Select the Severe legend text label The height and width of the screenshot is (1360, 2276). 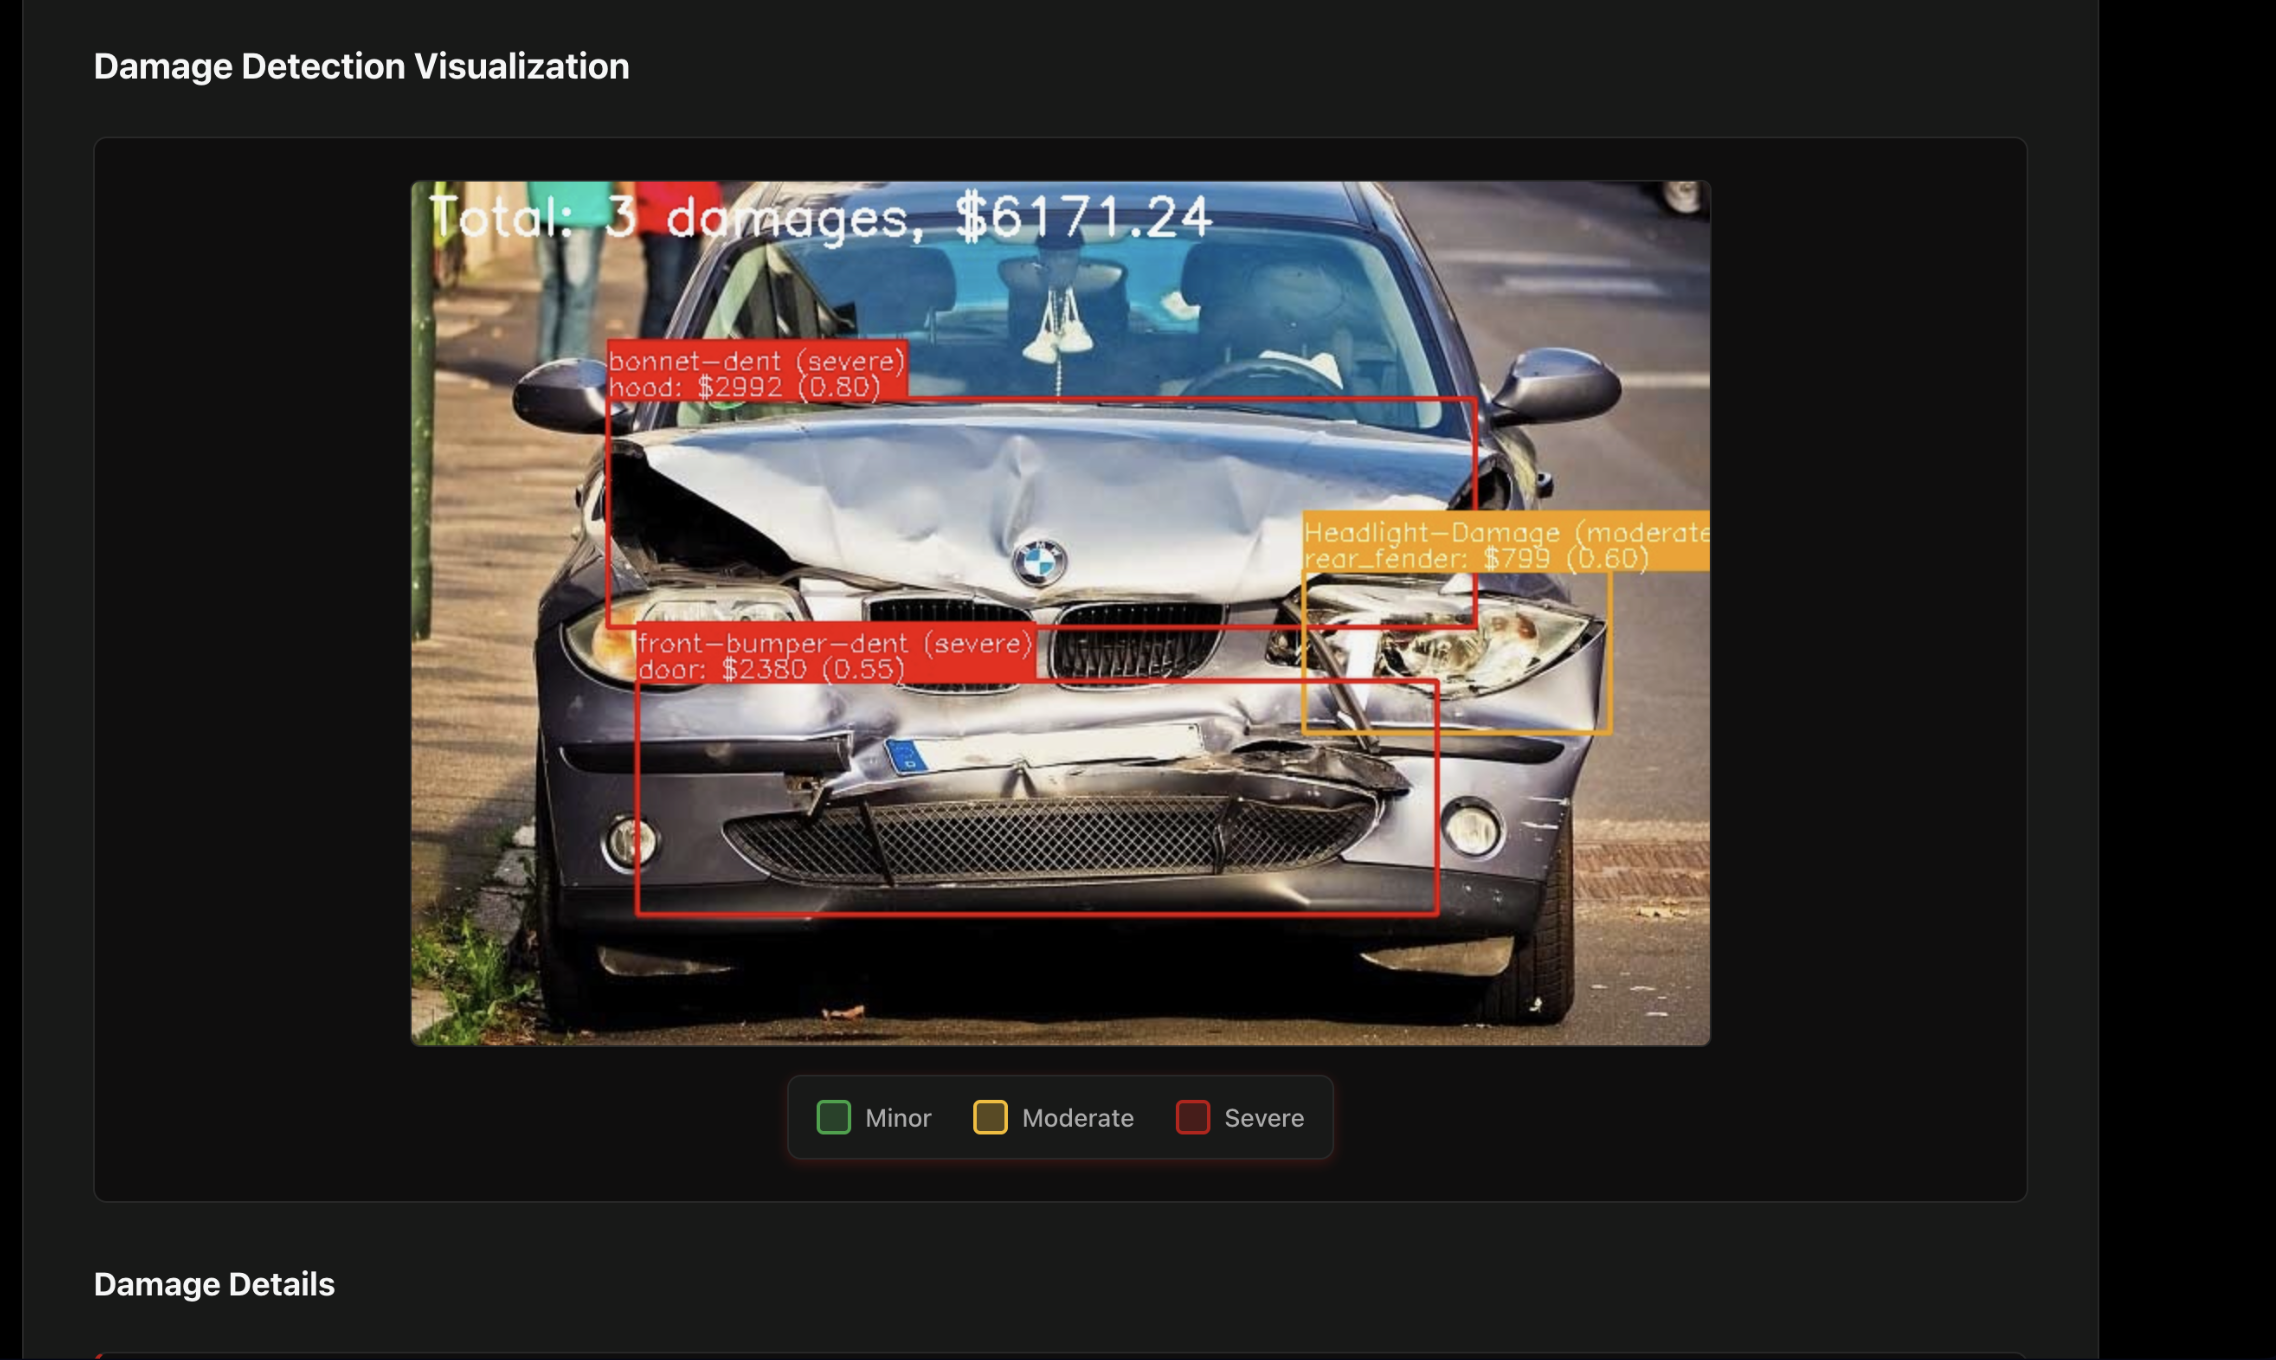[x=1263, y=1118]
